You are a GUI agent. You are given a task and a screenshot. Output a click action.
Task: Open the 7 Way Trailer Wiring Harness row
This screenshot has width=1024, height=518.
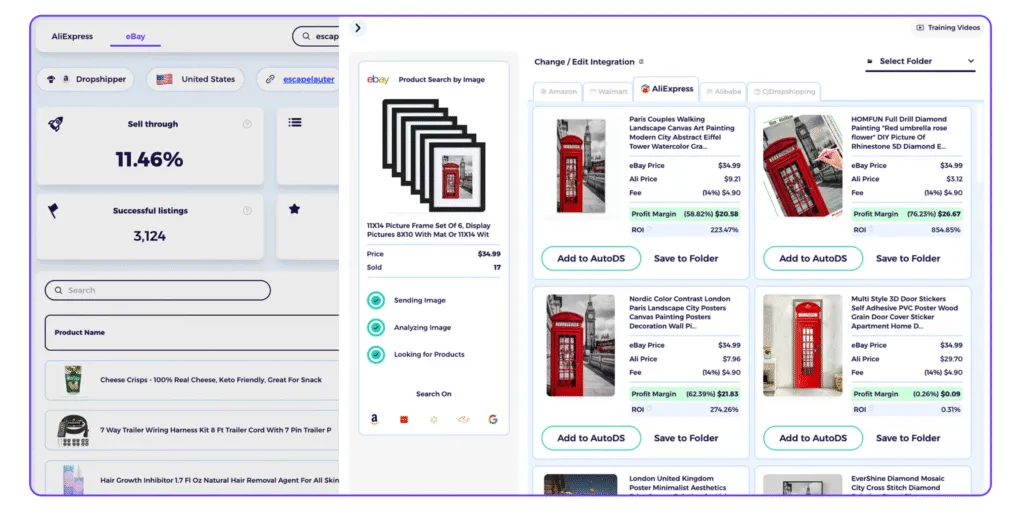pyautogui.click(x=192, y=430)
